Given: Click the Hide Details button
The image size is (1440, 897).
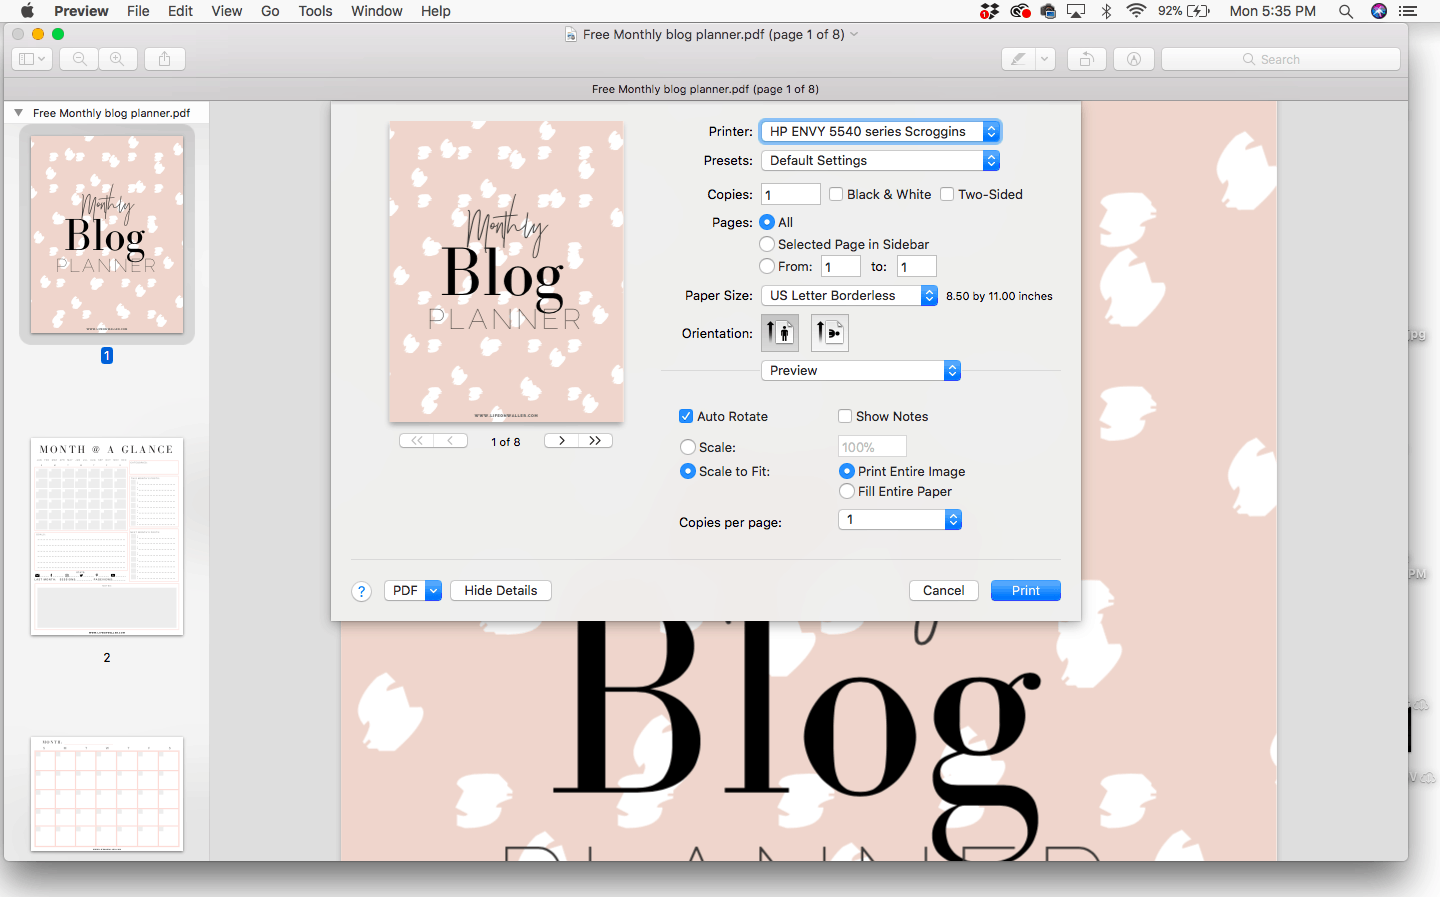Looking at the screenshot, I should 501,591.
